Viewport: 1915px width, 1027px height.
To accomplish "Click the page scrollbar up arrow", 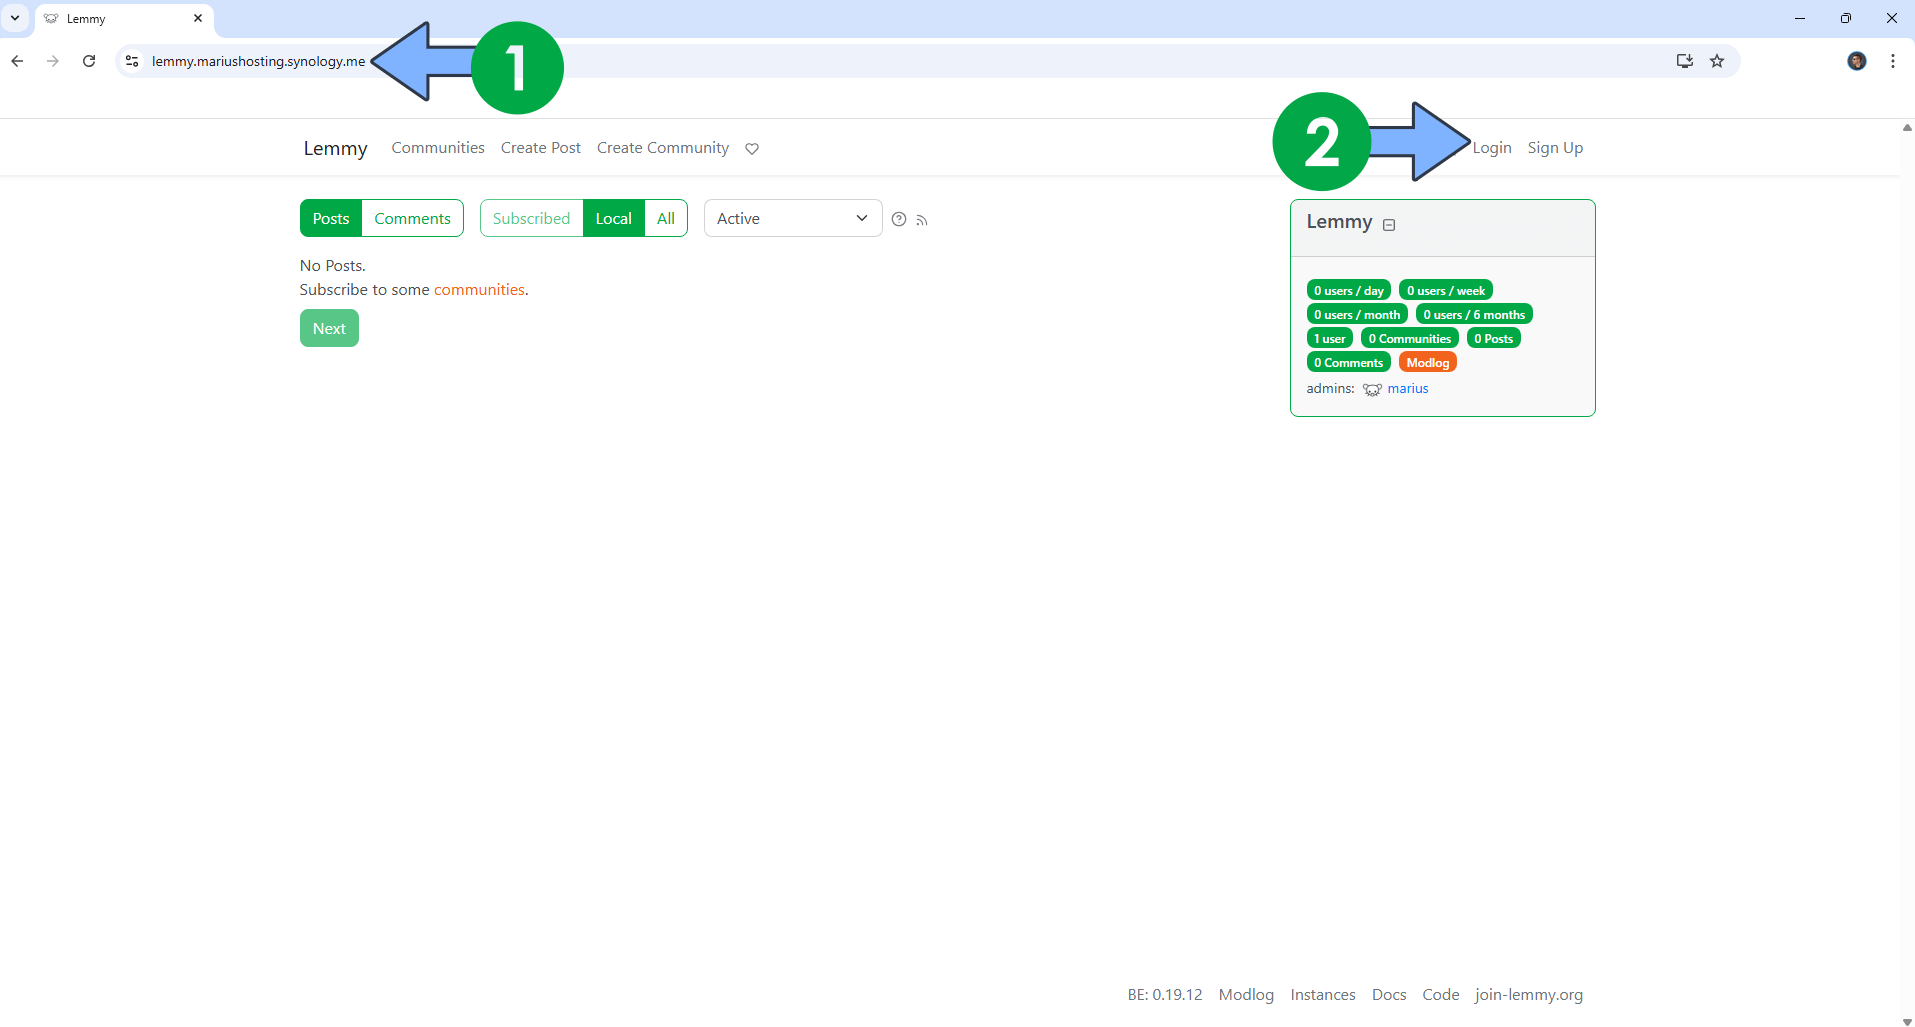I will [x=1907, y=128].
